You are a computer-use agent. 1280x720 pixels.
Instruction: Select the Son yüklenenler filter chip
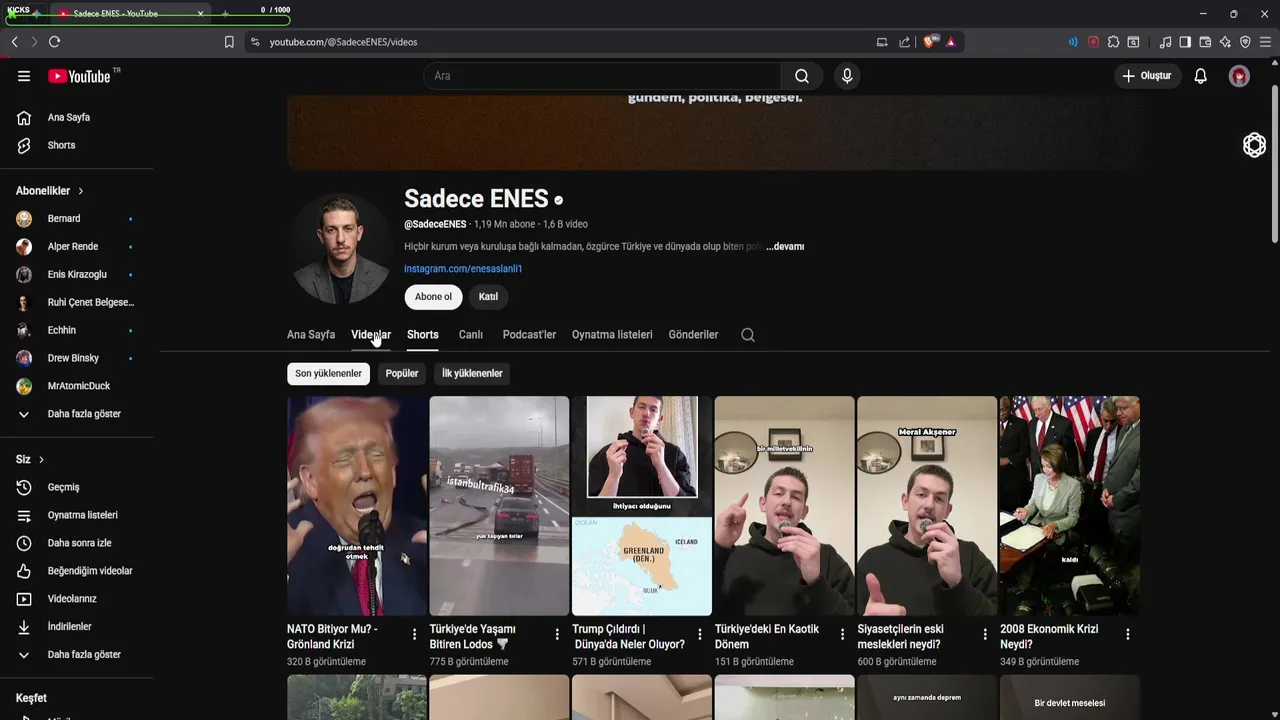328,373
